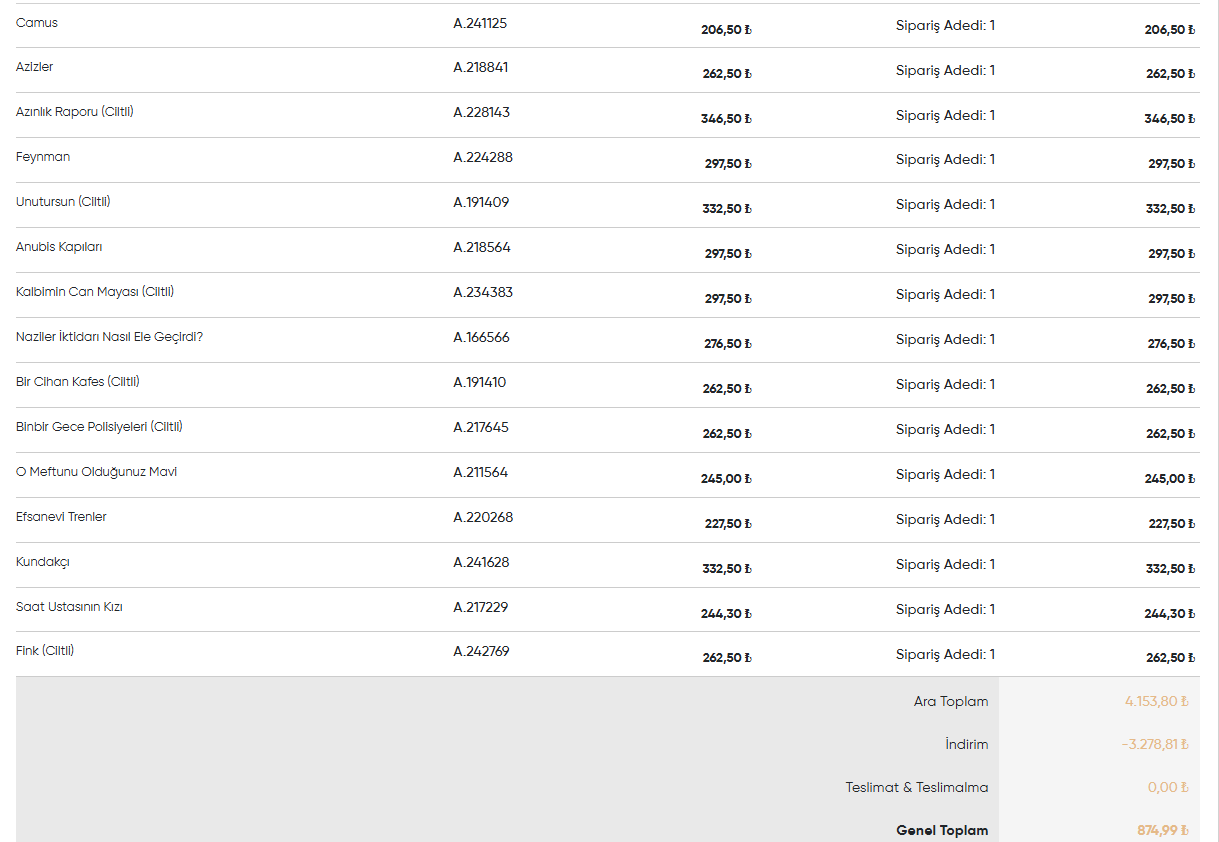Click the Efsanevi Trenler title
This screenshot has height=842, width=1219.
click(x=61, y=517)
